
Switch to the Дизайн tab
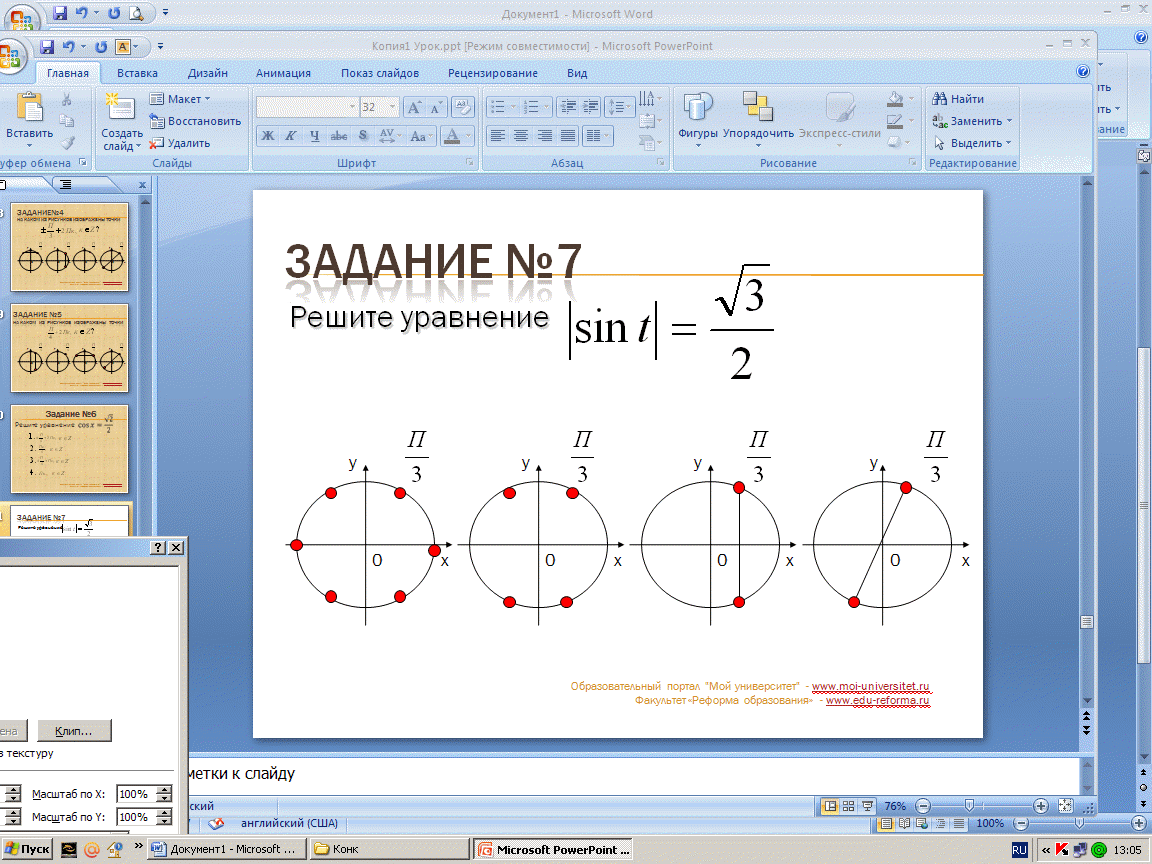pos(208,73)
